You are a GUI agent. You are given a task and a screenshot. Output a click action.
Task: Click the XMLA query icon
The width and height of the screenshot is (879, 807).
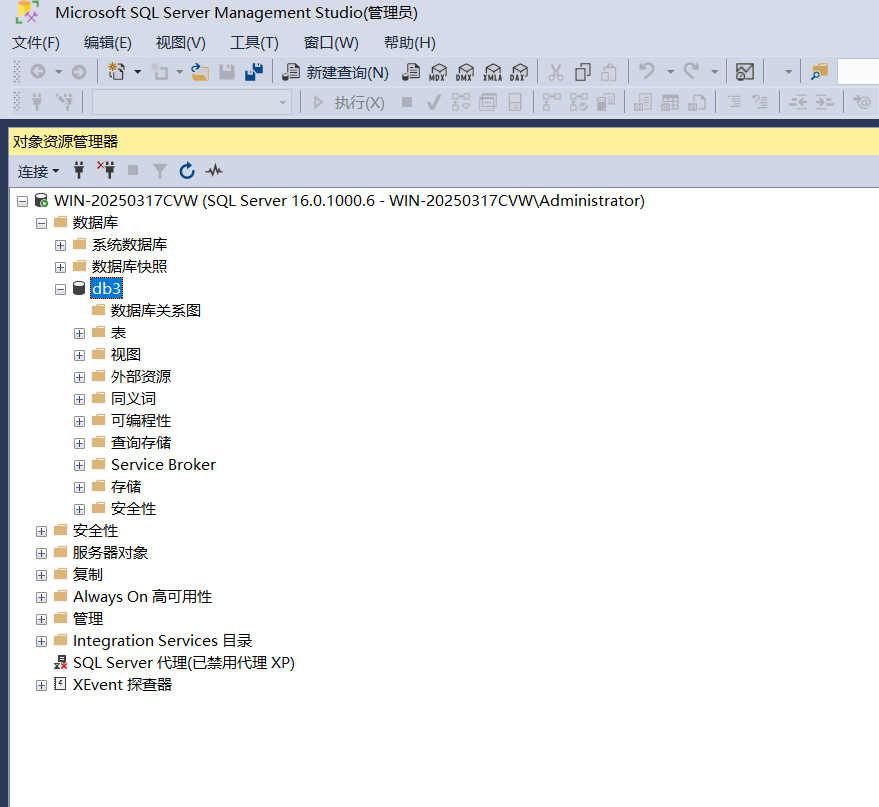click(492, 72)
